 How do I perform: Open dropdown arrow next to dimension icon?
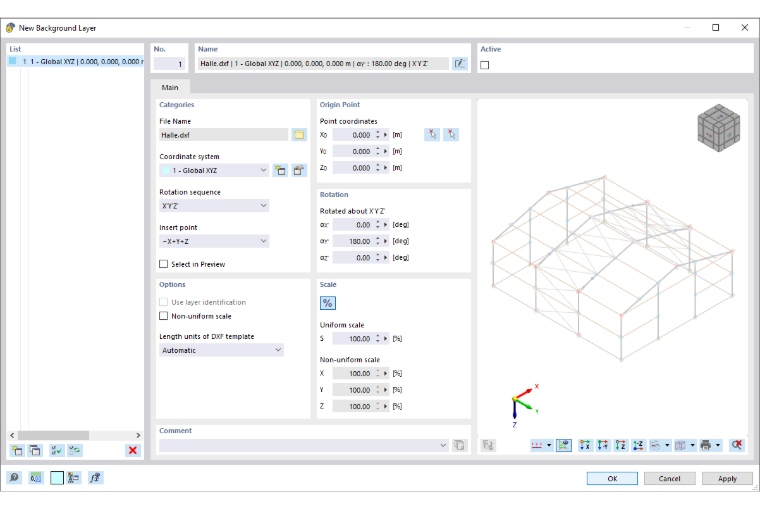click(x=549, y=445)
